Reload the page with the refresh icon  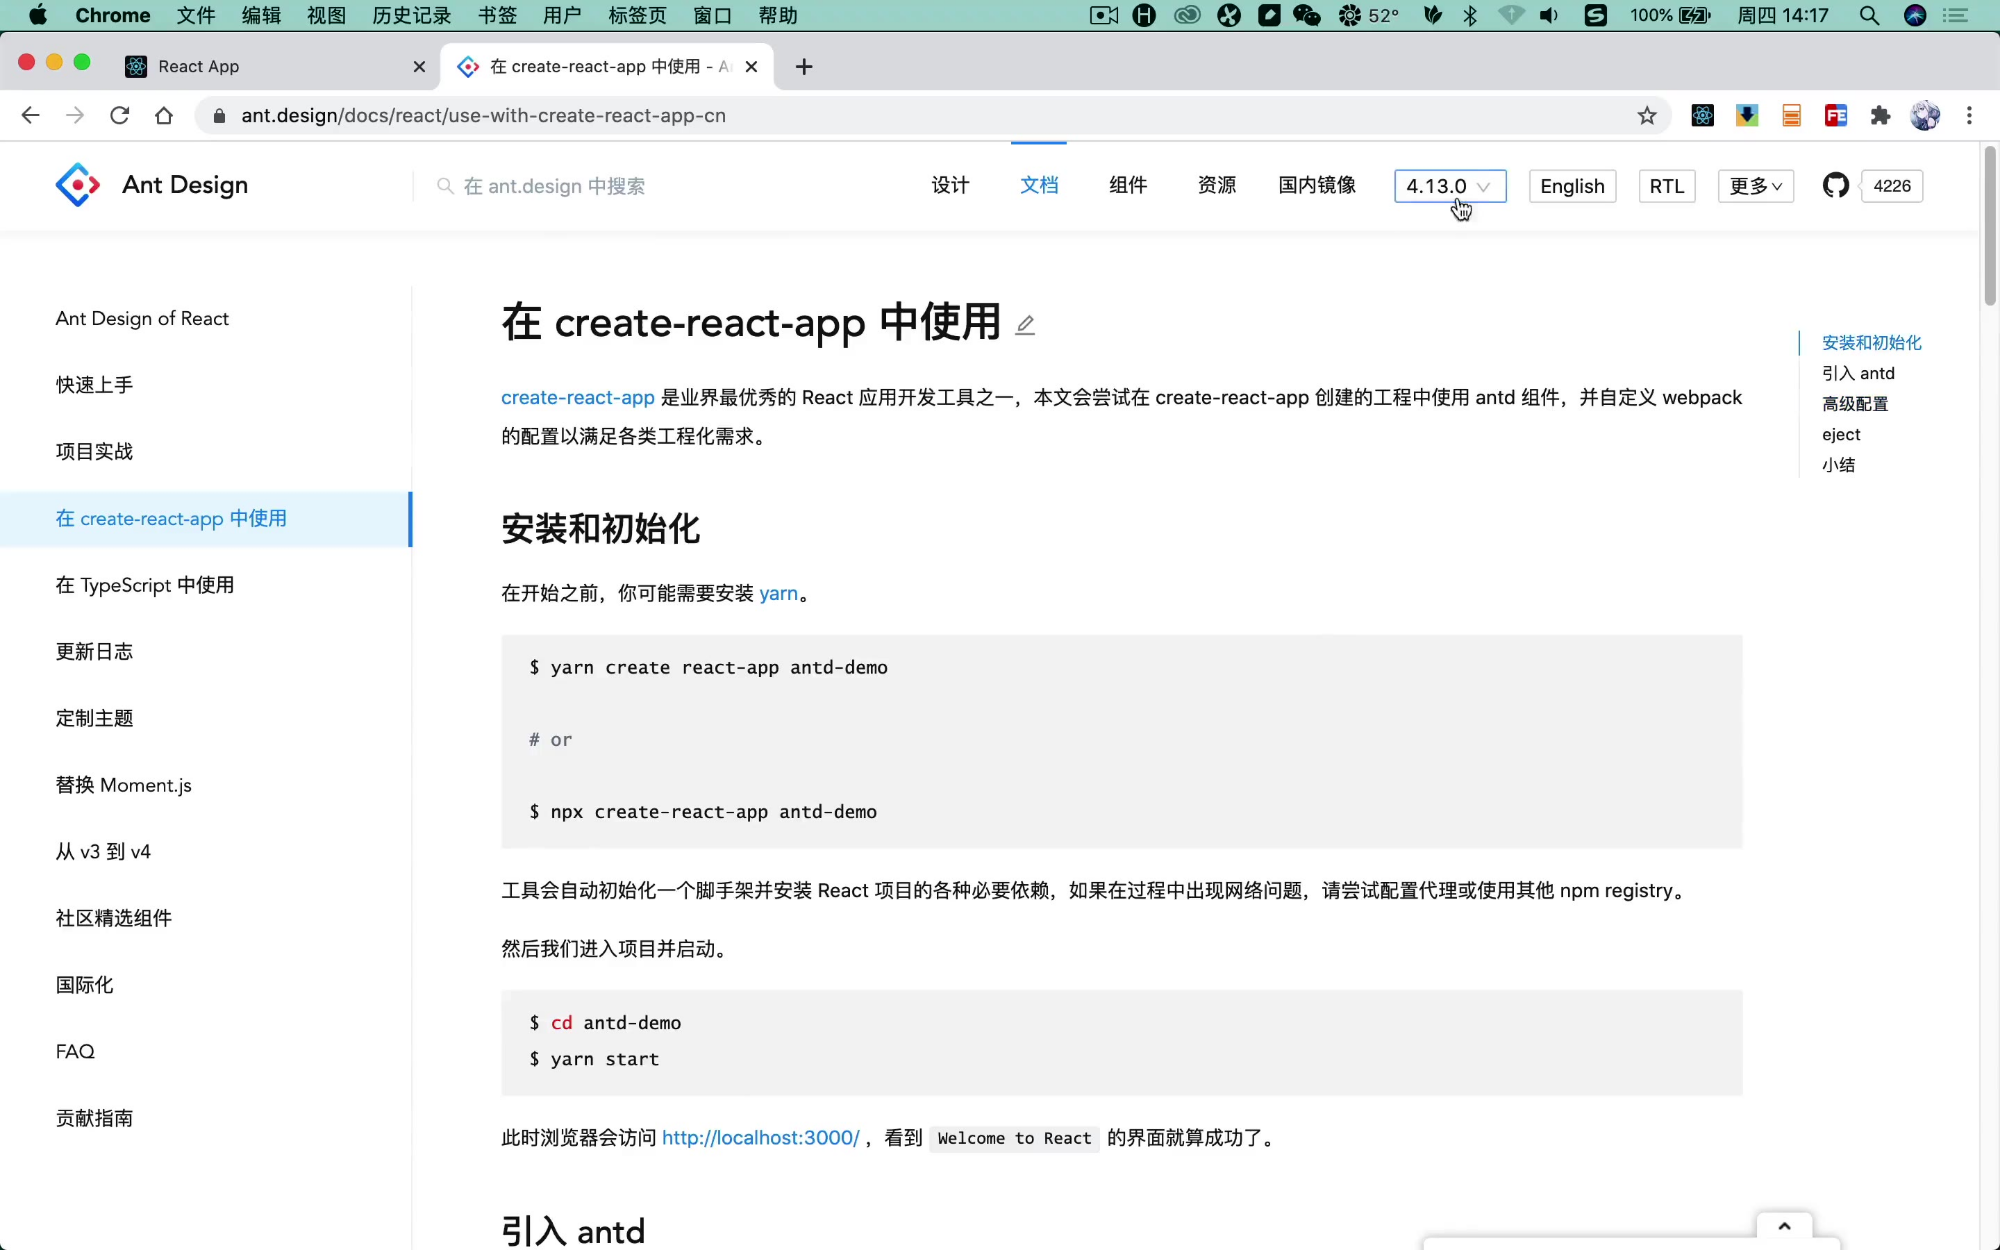pyautogui.click(x=120, y=116)
